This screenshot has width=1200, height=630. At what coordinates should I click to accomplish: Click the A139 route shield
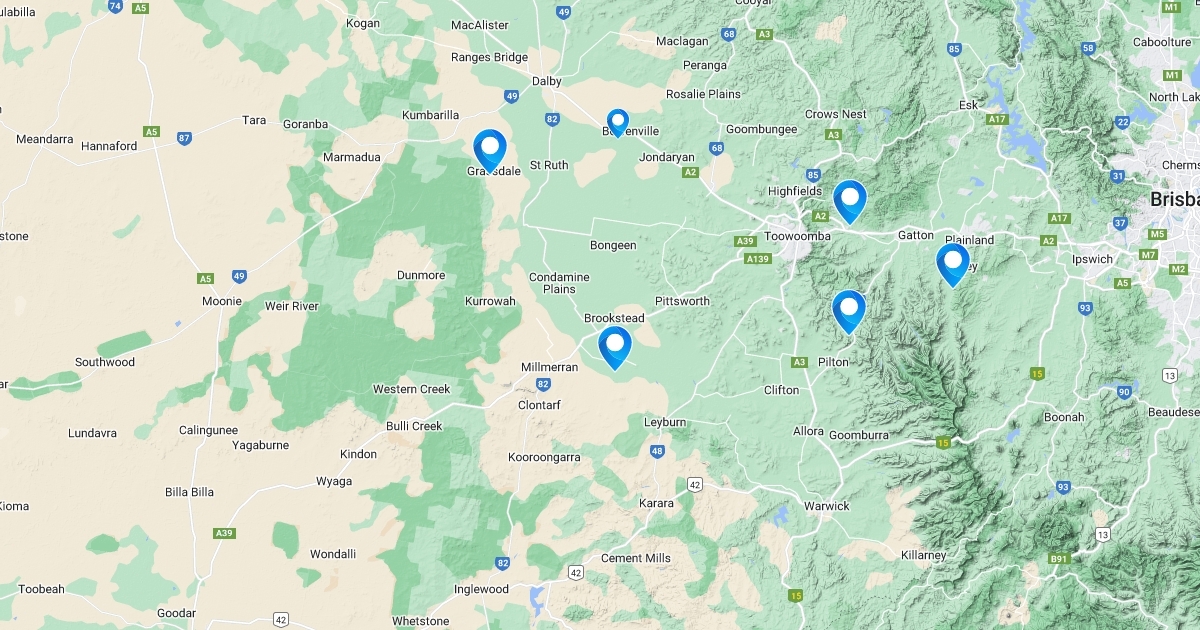[758, 258]
